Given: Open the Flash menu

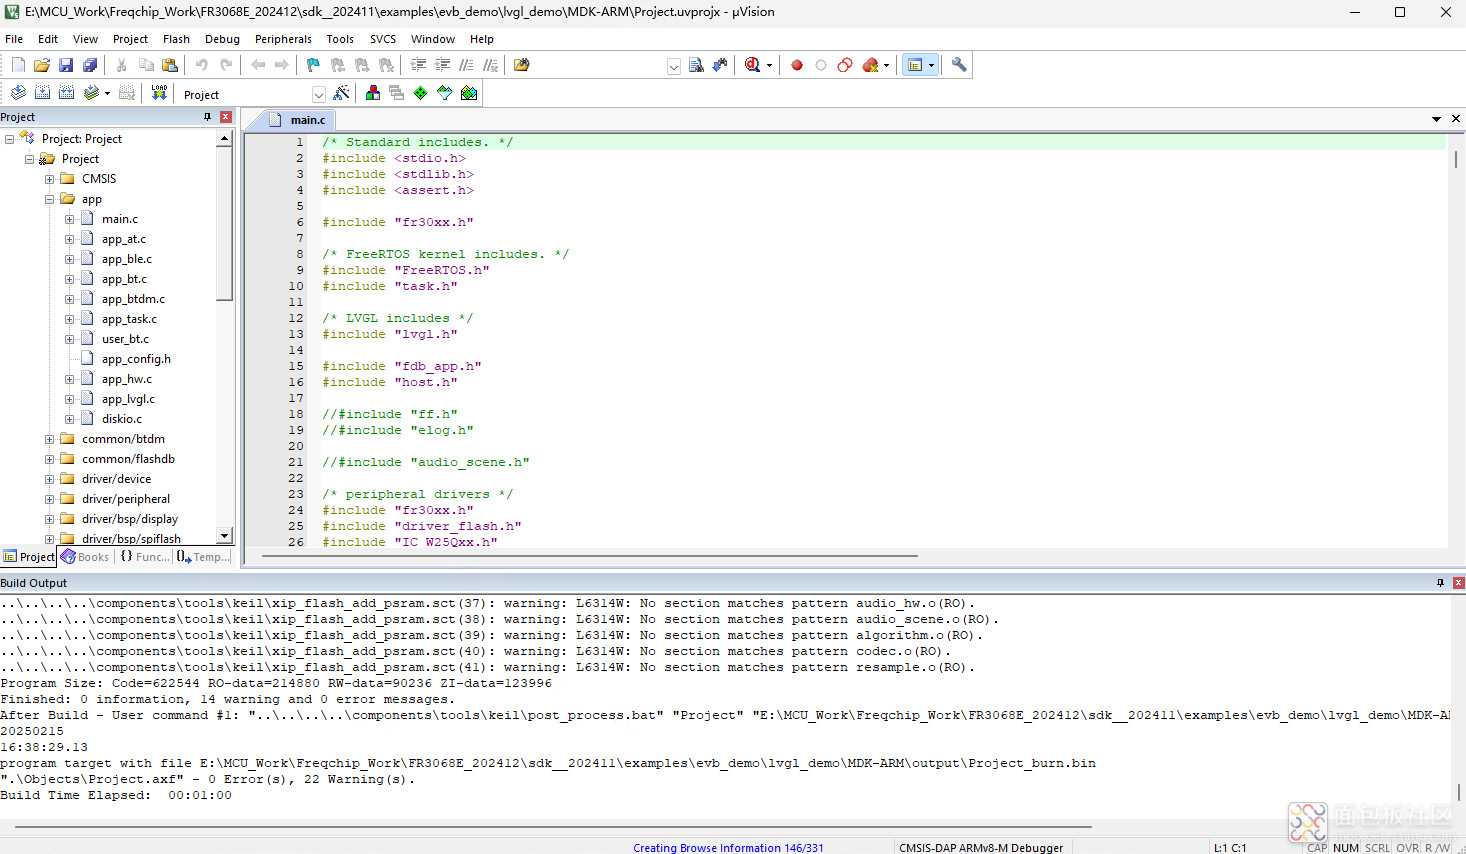Looking at the screenshot, I should [176, 39].
